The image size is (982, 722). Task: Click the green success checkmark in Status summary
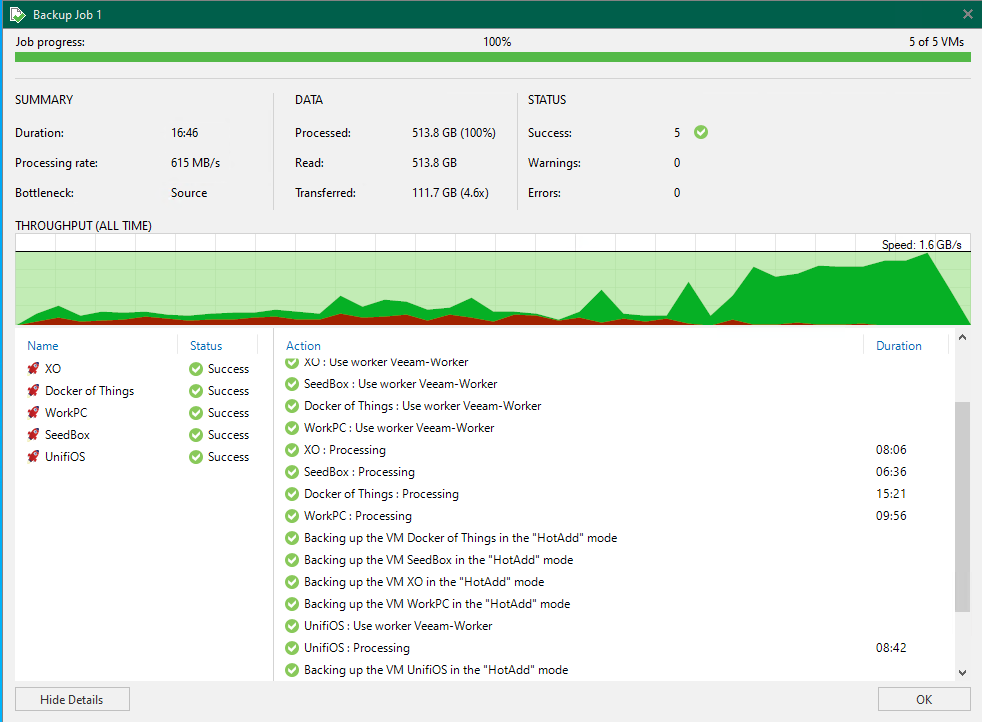click(x=701, y=132)
